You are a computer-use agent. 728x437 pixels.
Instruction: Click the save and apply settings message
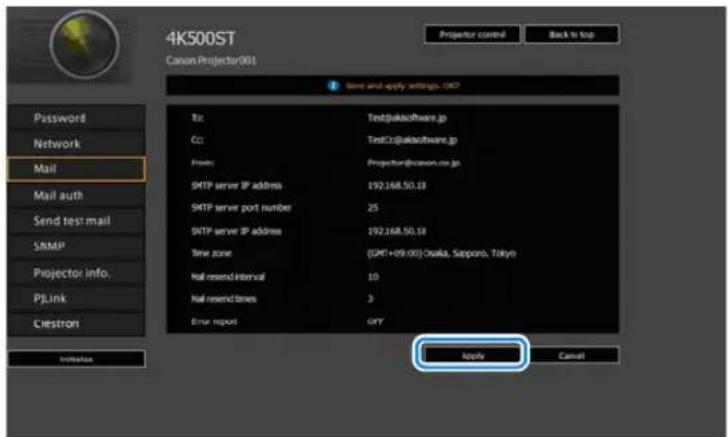403,86
